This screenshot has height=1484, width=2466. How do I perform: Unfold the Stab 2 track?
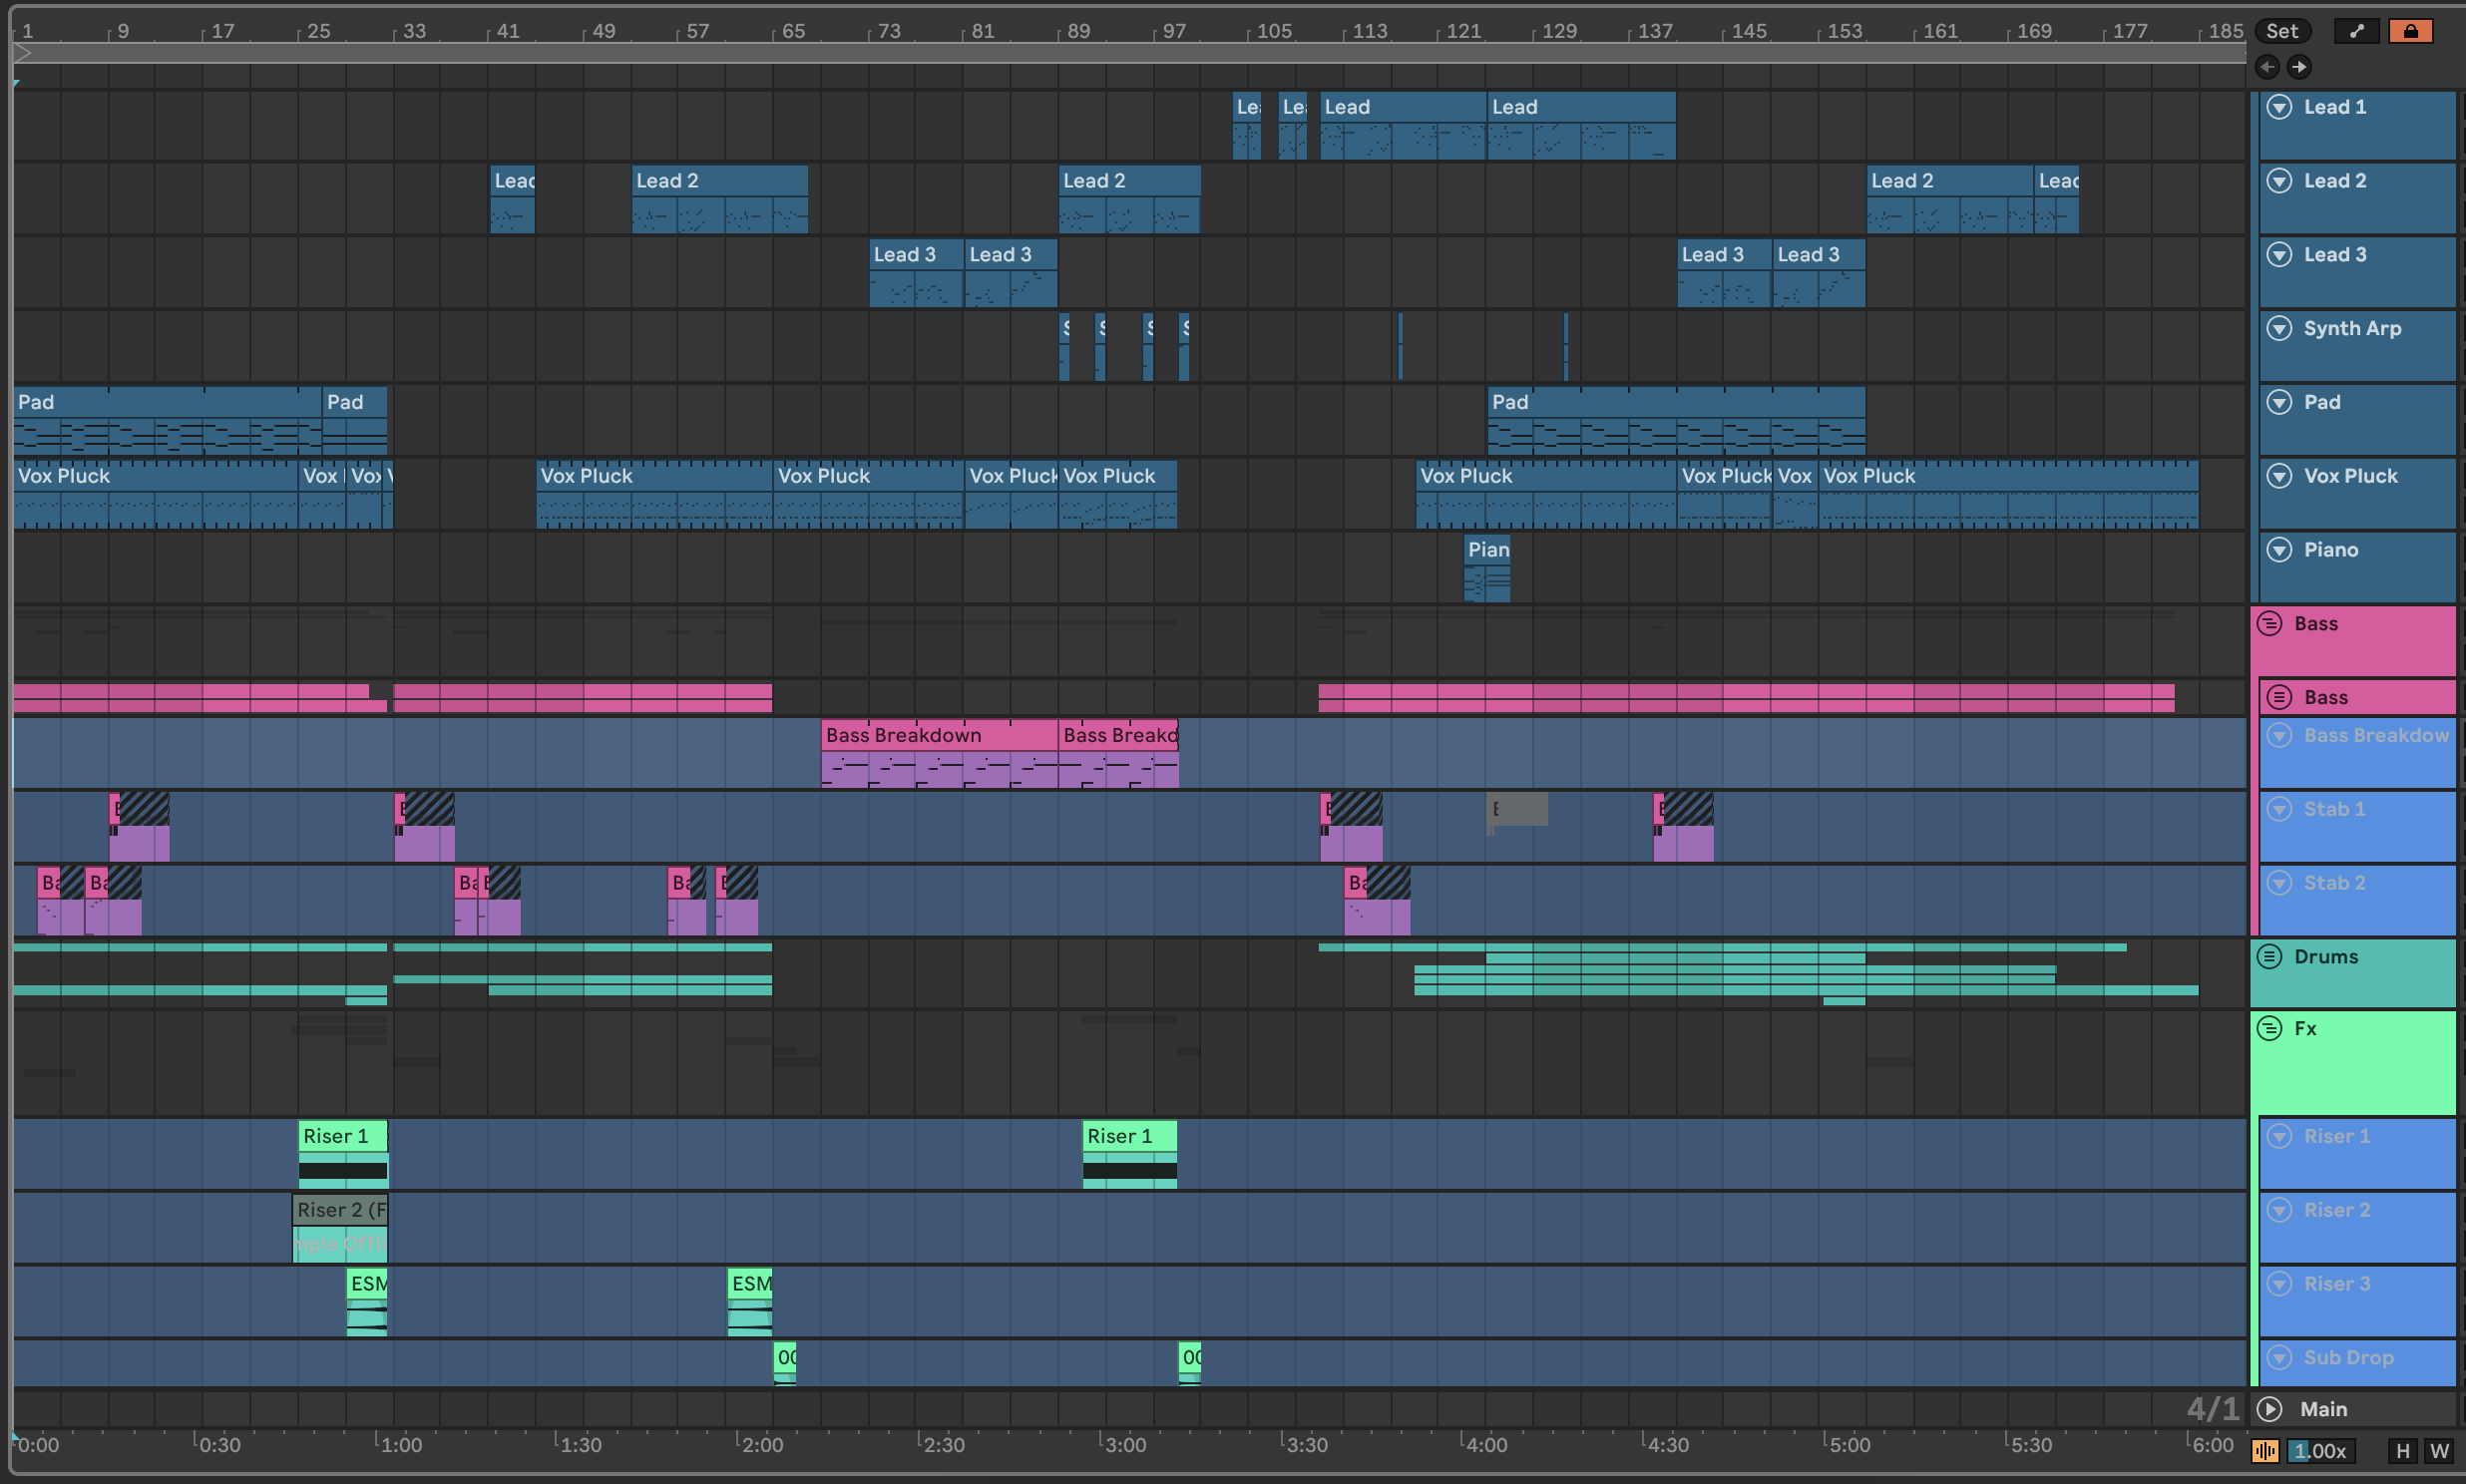pos(2279,884)
